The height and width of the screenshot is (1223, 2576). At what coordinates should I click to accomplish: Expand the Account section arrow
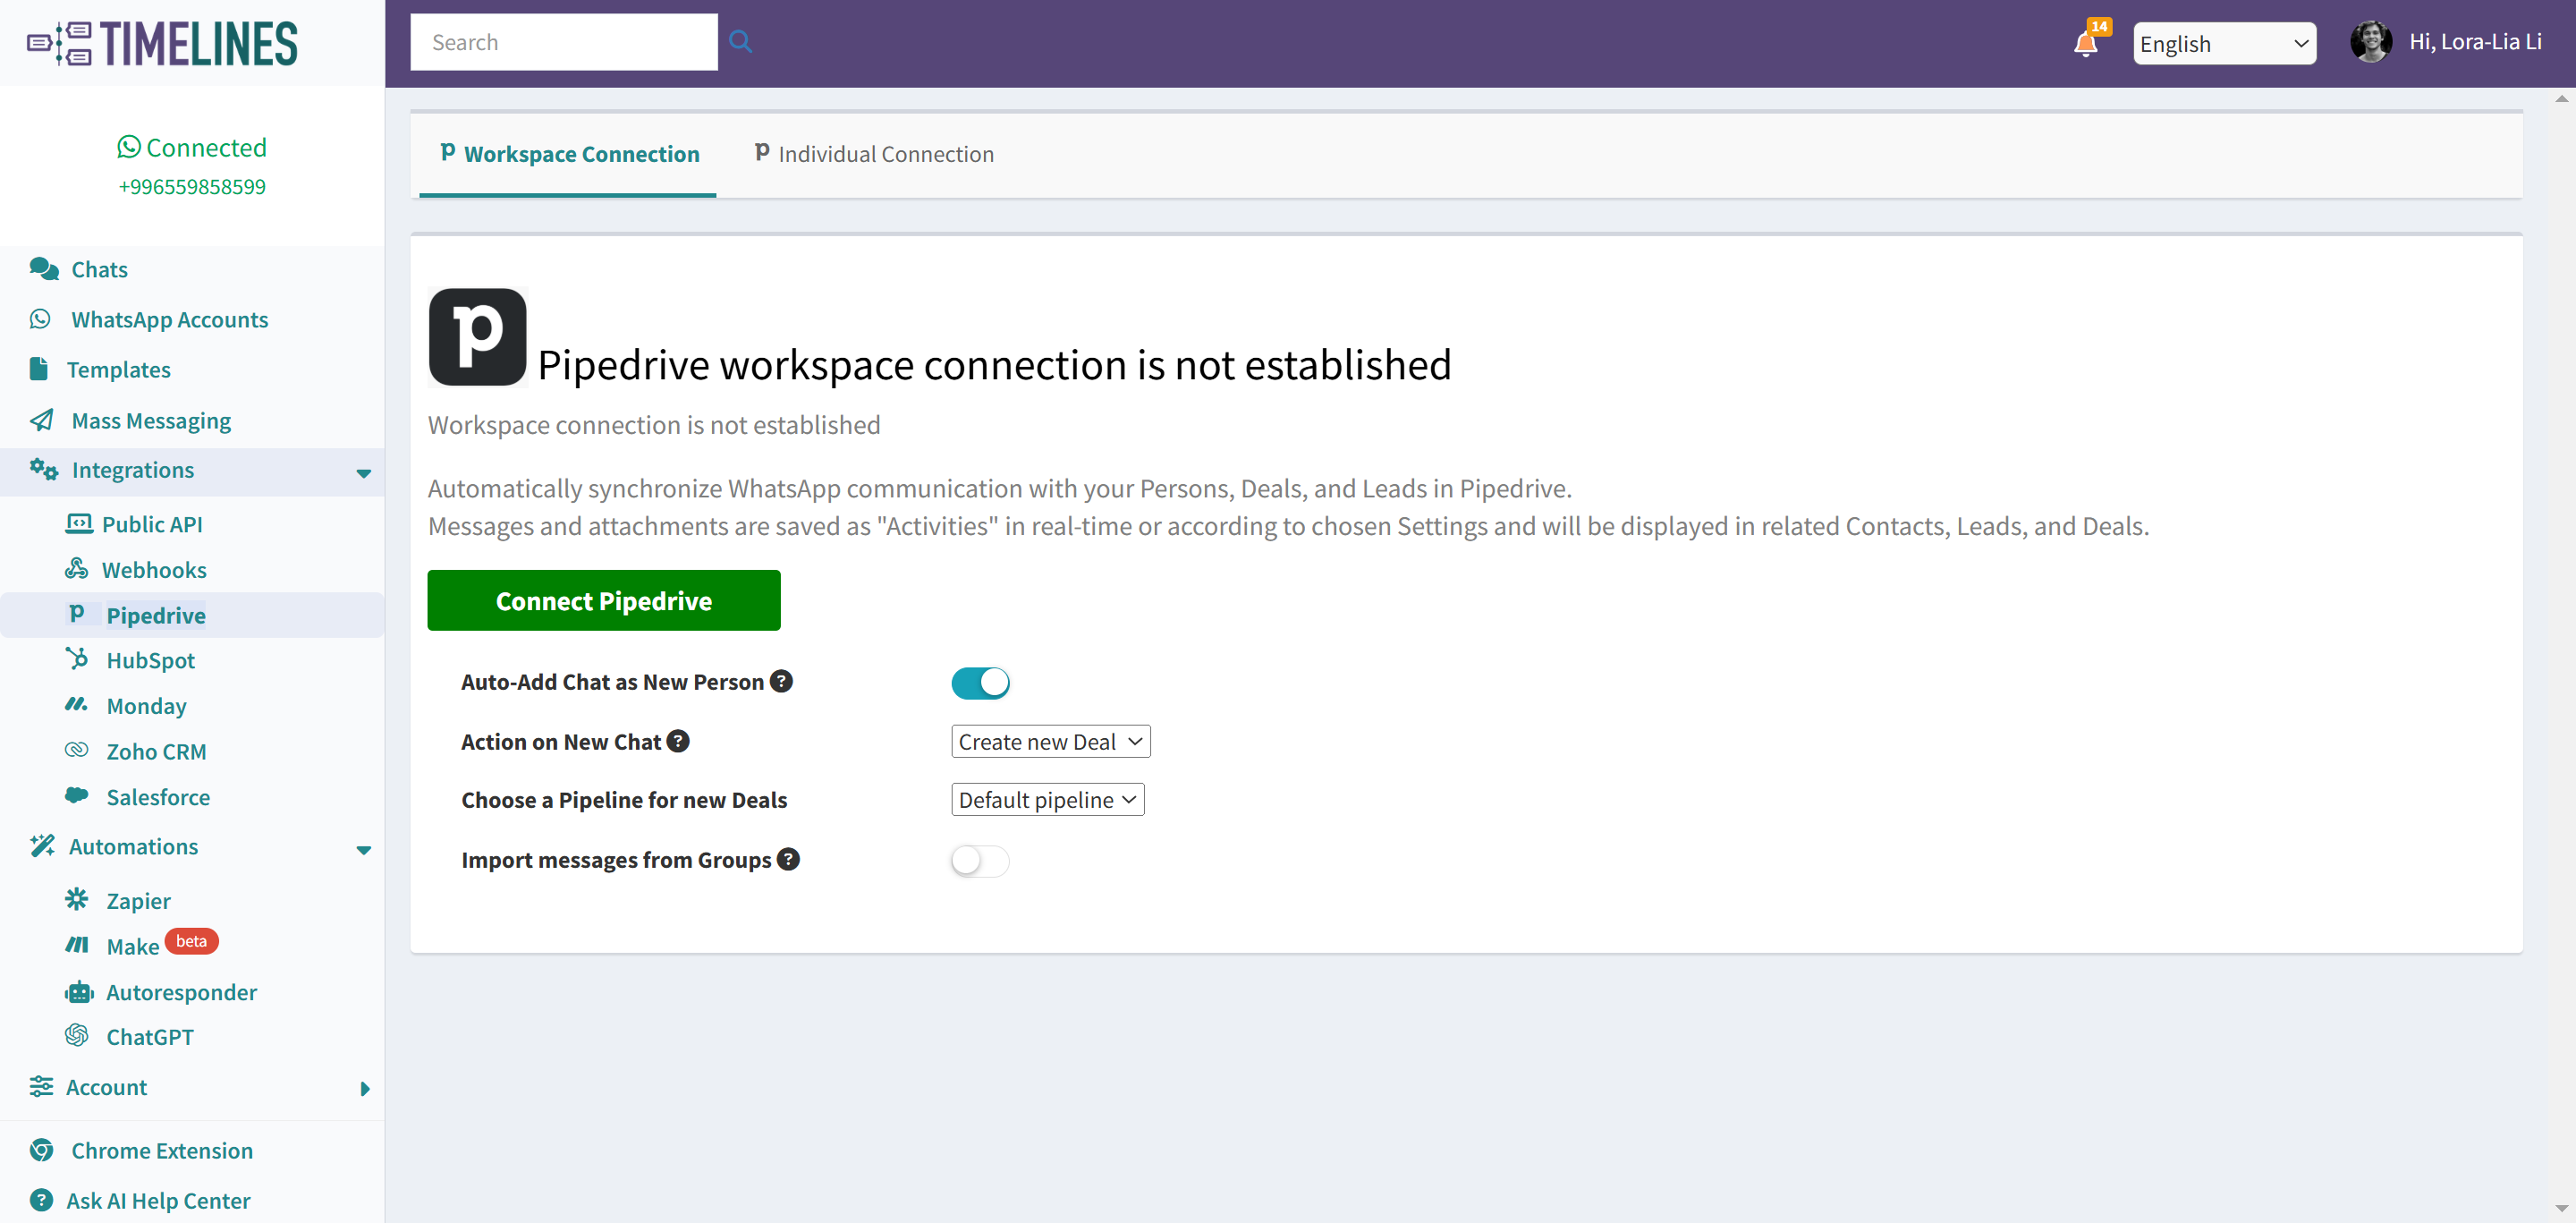(364, 1089)
